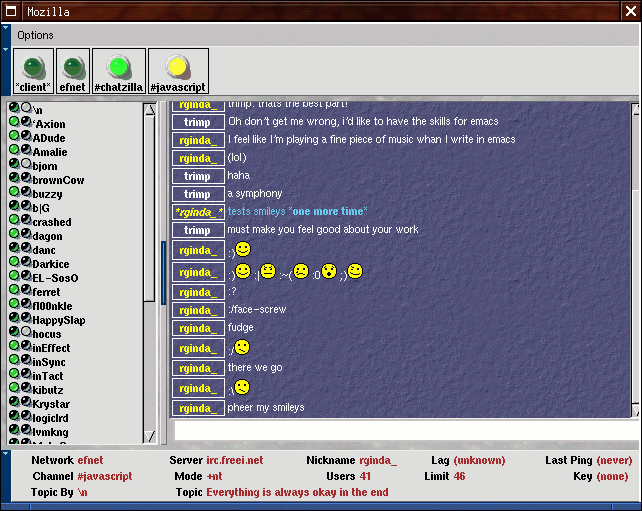Click the user list scrollbar down arrow
The image size is (642, 511).
pyautogui.click(x=150, y=436)
